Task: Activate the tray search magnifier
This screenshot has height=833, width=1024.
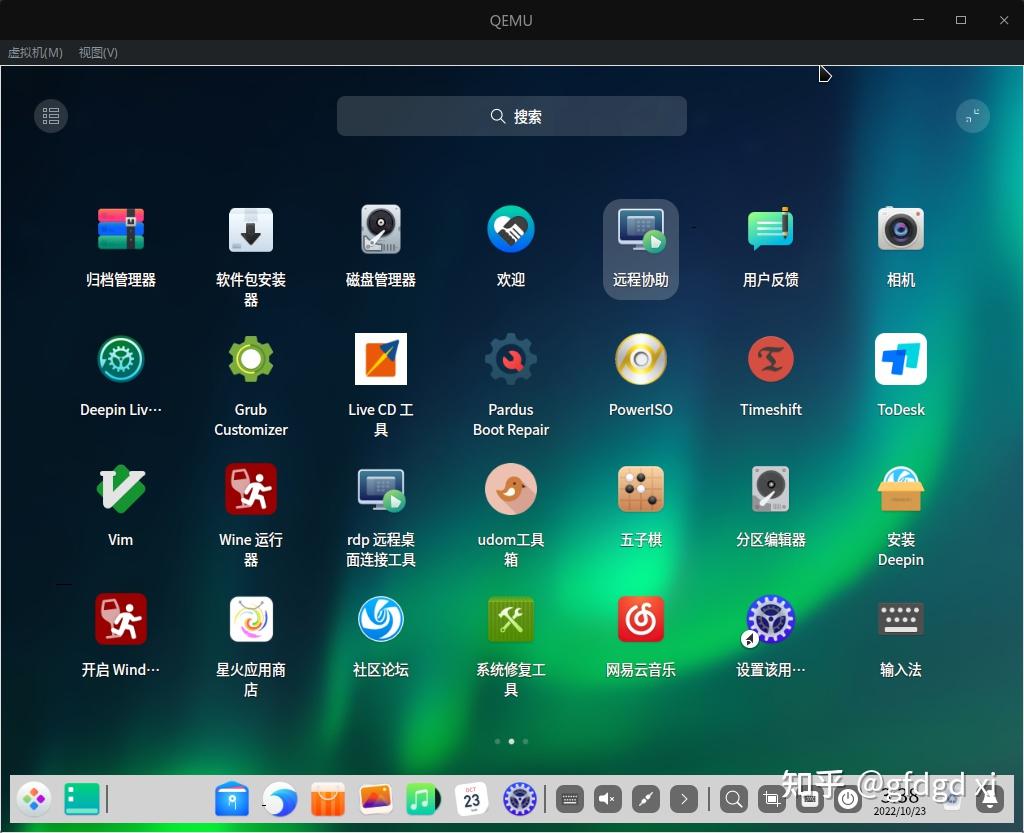Action: click(733, 799)
